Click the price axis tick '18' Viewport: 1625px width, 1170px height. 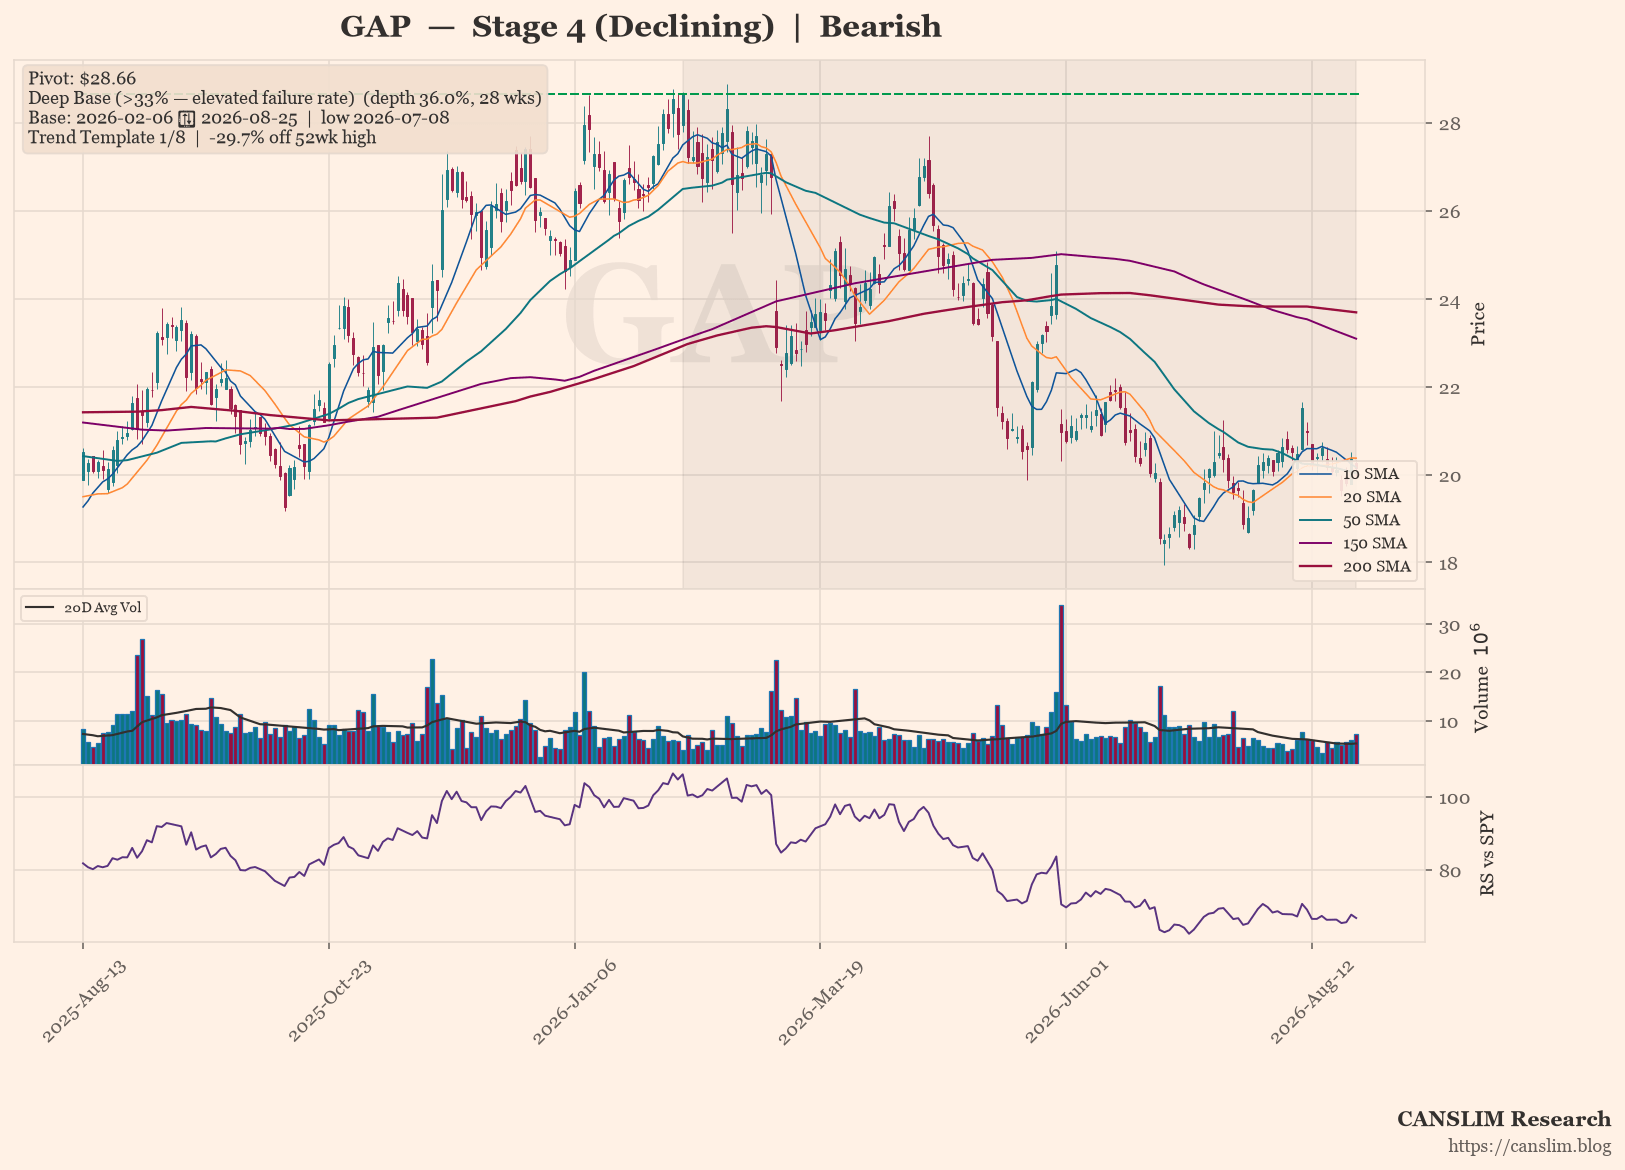(x=1447, y=564)
